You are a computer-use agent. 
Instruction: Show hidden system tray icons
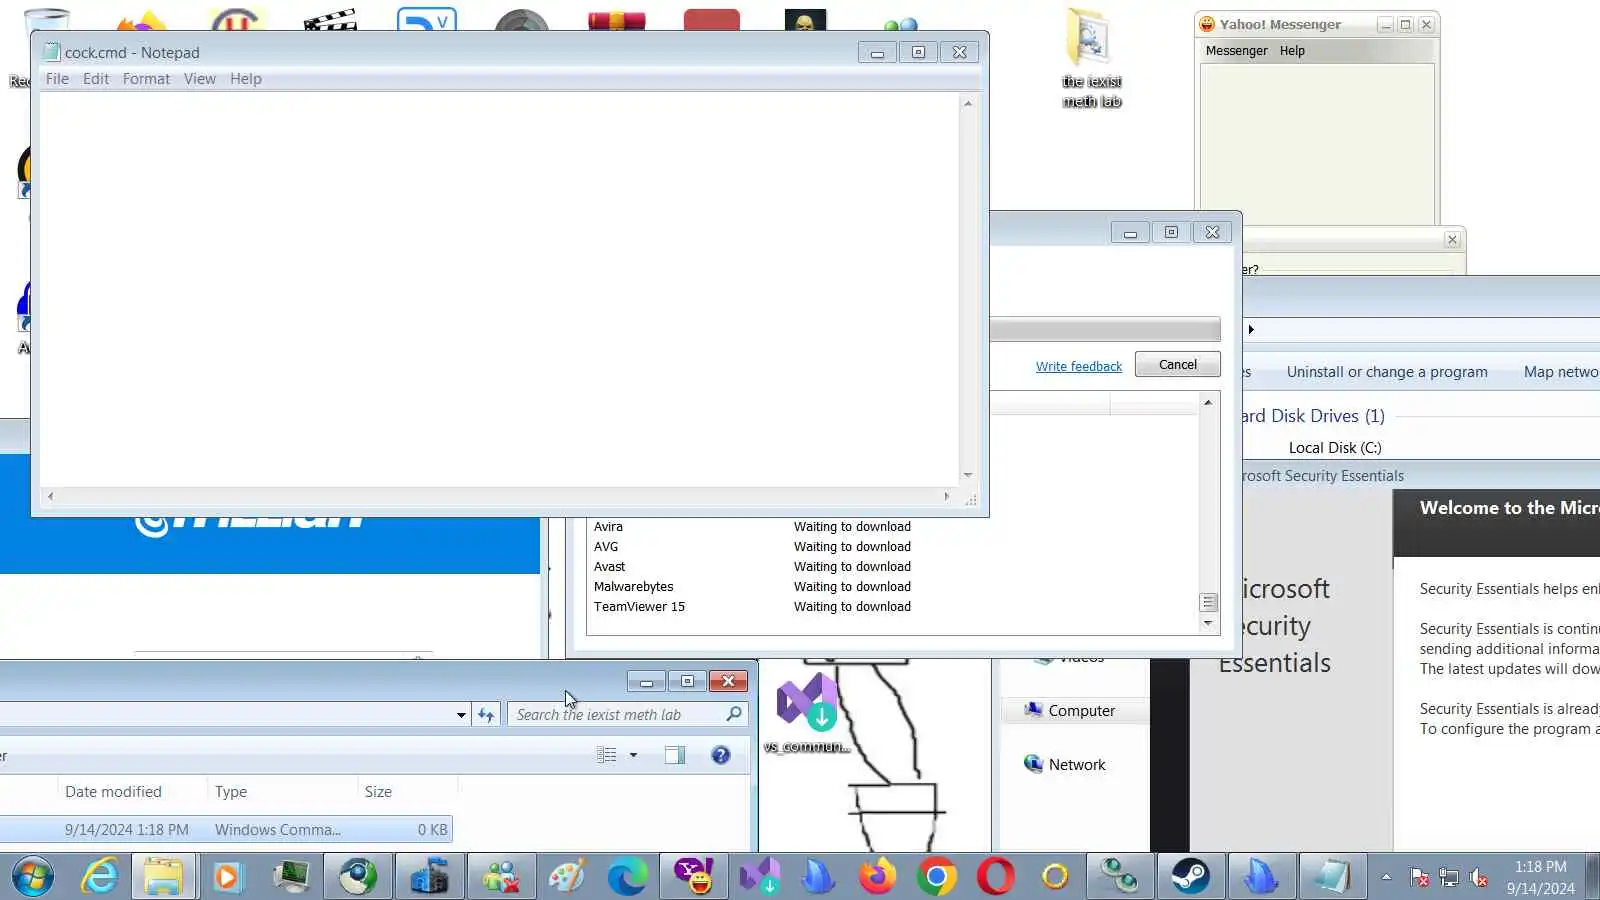pyautogui.click(x=1386, y=877)
